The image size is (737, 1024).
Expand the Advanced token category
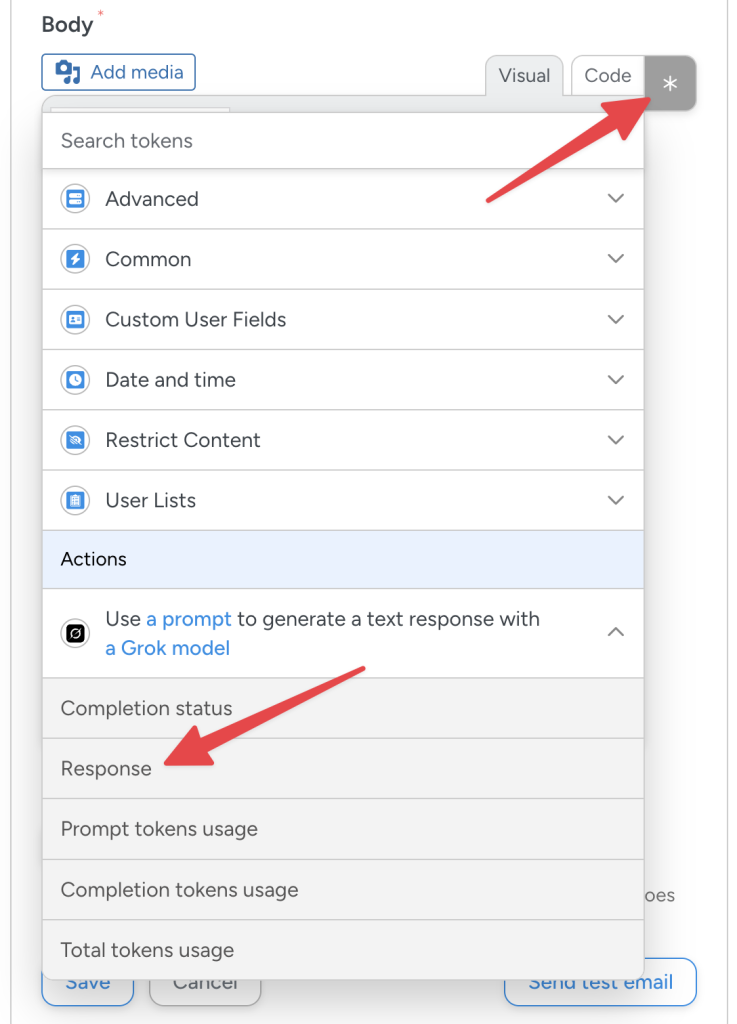pyautogui.click(x=616, y=199)
